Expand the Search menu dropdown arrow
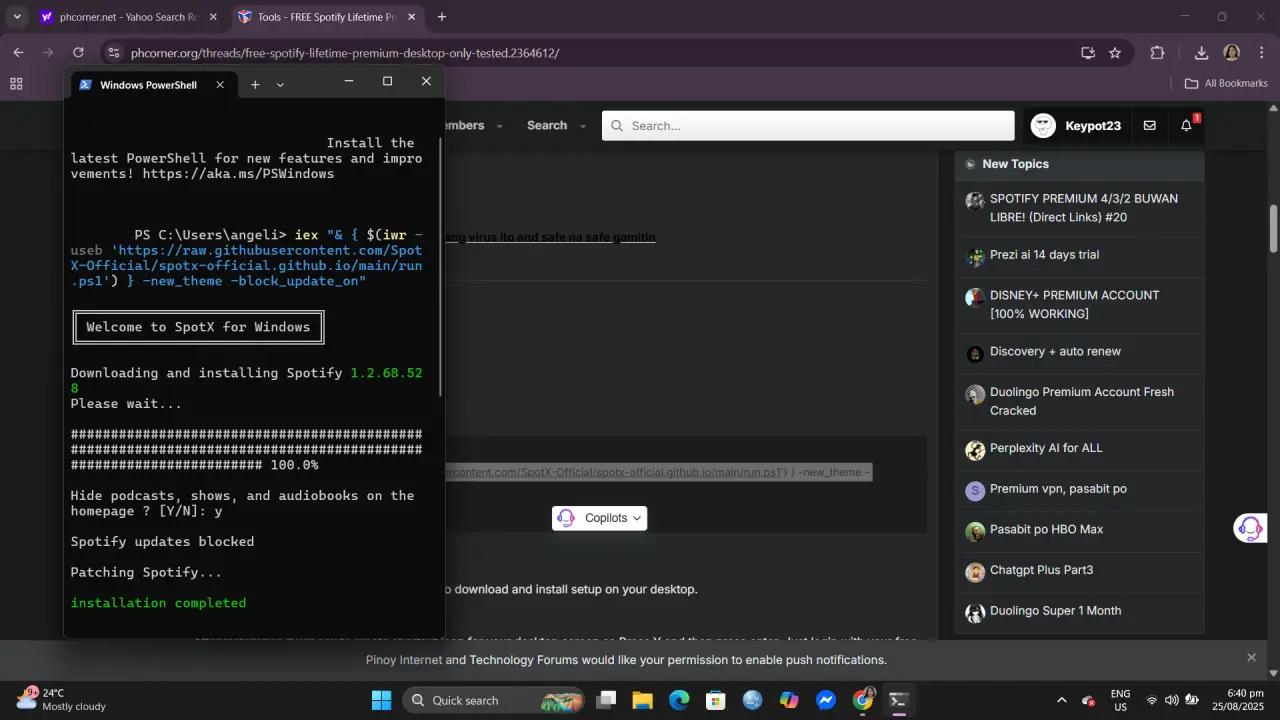The height and width of the screenshot is (720, 1280). [x=582, y=126]
